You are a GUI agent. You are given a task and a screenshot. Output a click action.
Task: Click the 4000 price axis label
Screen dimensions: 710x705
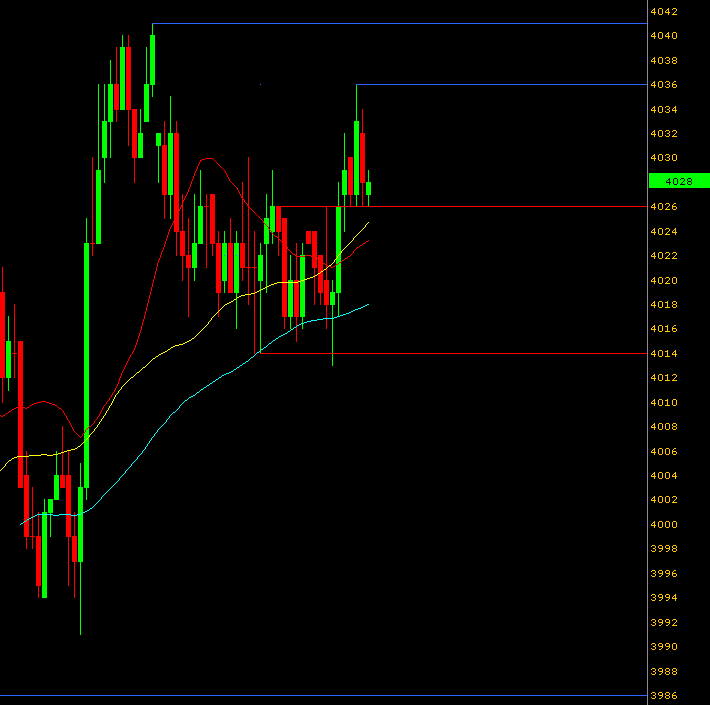[x=664, y=524]
